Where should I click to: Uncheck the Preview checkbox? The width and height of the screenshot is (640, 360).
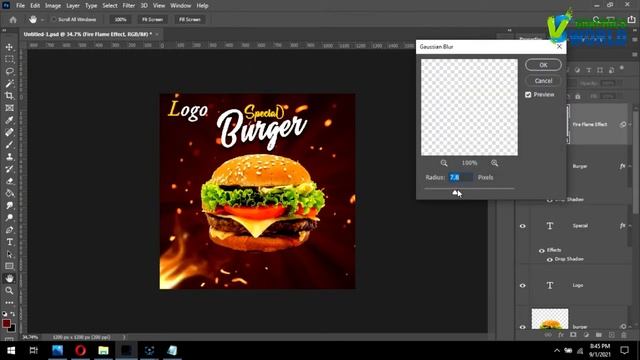(x=528, y=95)
